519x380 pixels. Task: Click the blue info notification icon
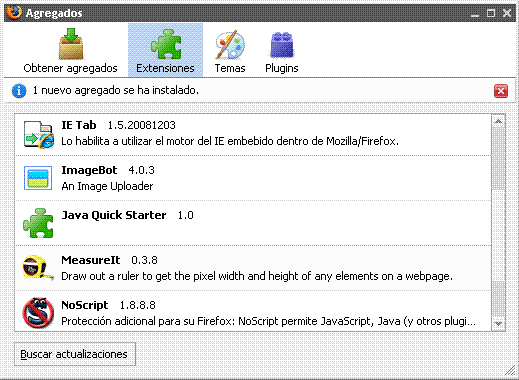tap(19, 91)
